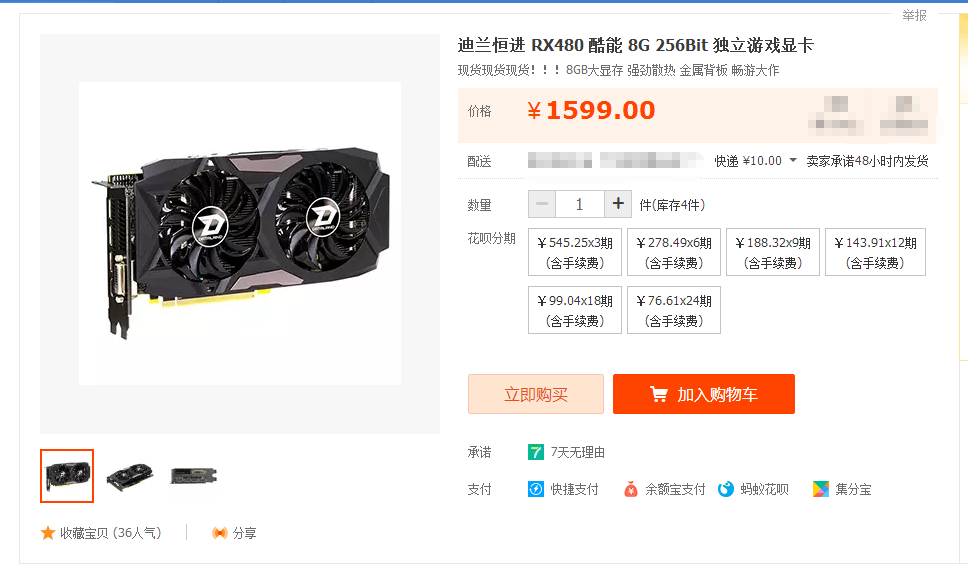Image resolution: width=968 pixels, height=573 pixels.
Task: Decrease quantity with the minus button
Action: coord(542,204)
